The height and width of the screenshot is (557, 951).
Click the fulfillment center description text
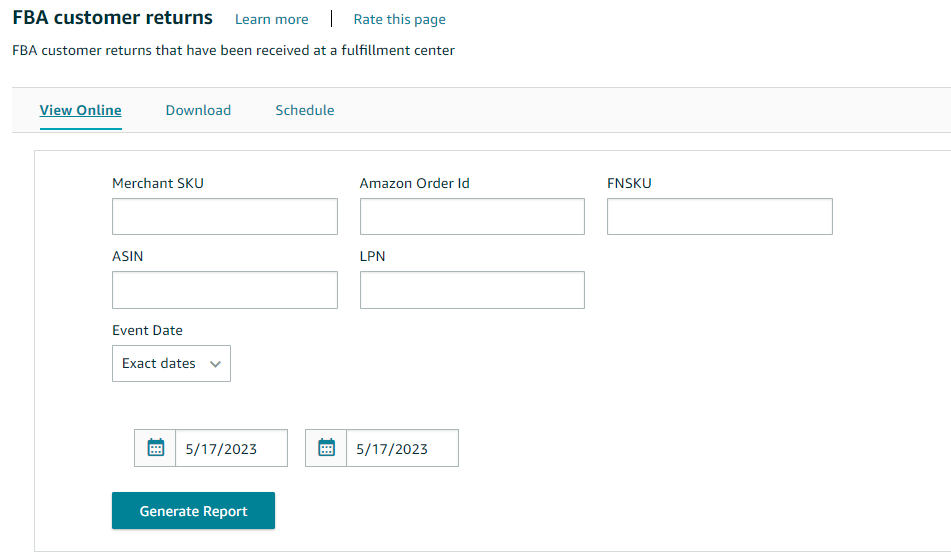[x=234, y=50]
